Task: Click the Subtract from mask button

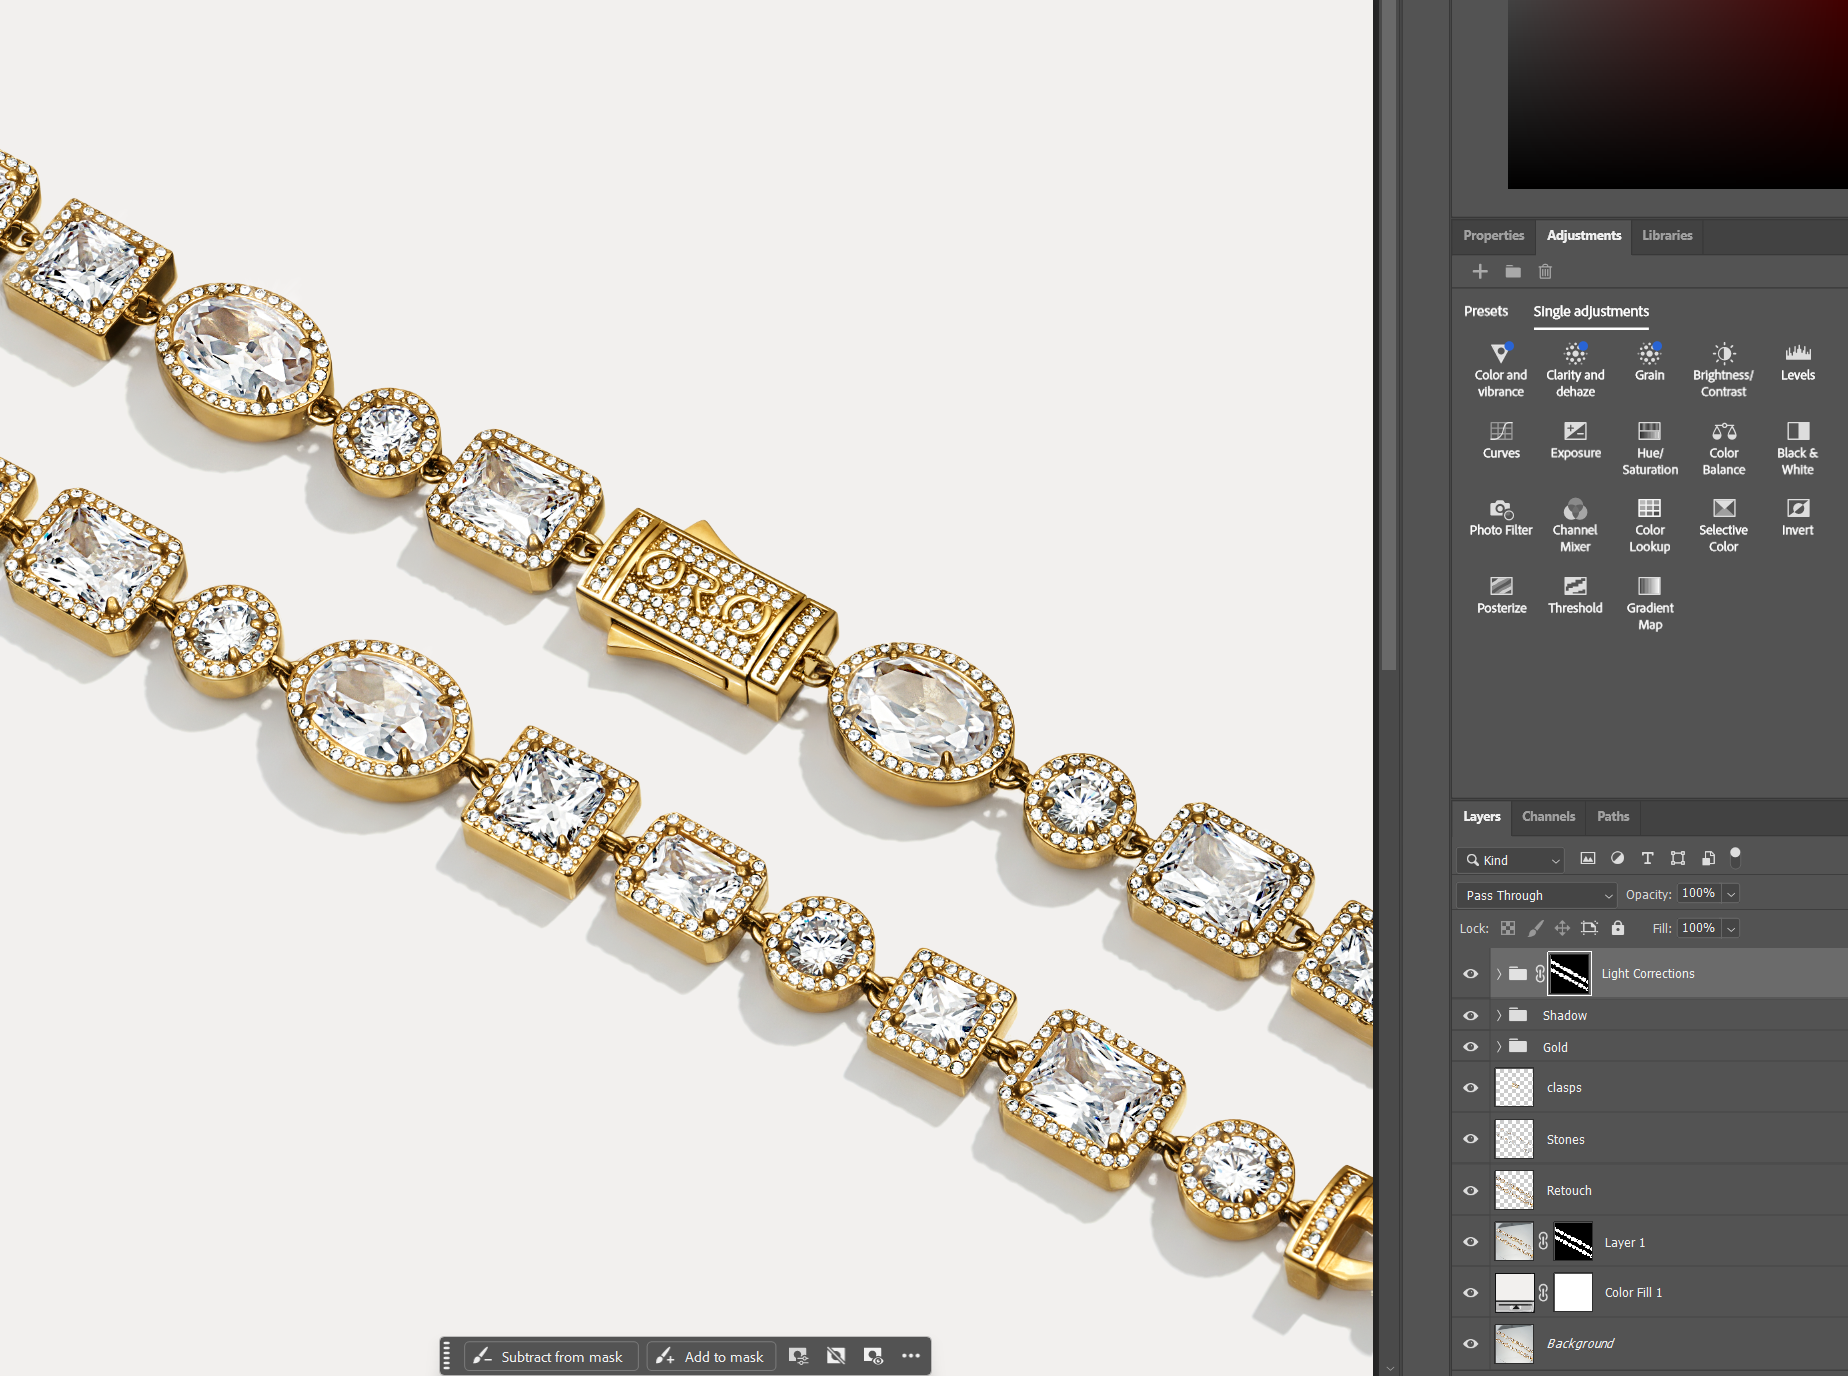Action: (x=550, y=1357)
